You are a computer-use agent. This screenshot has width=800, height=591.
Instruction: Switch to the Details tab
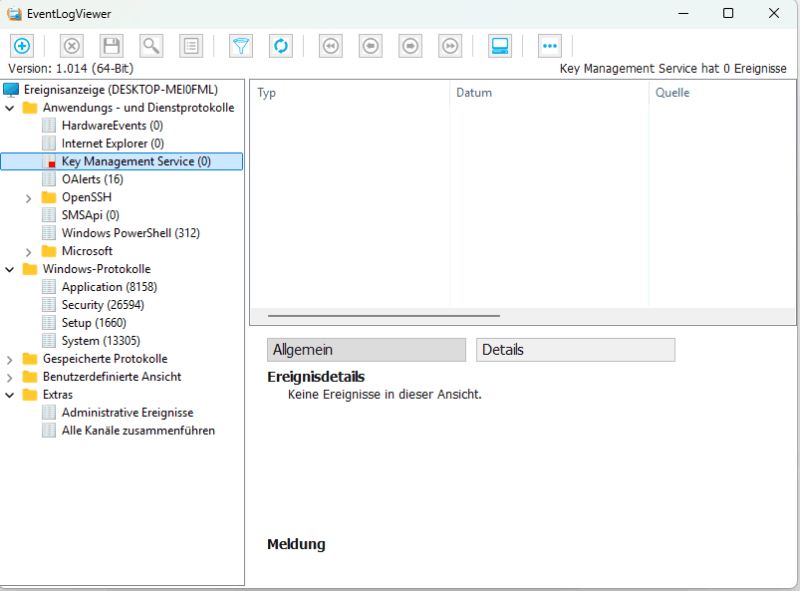tap(576, 350)
